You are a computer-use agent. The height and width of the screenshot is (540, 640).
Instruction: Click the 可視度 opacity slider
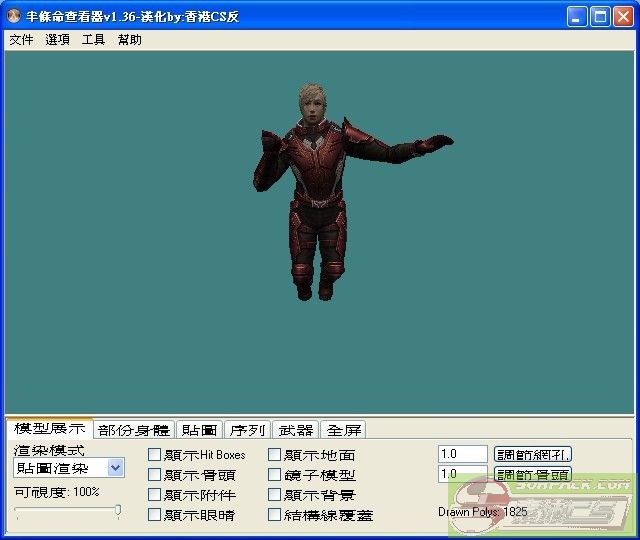pyautogui.click(x=67, y=511)
